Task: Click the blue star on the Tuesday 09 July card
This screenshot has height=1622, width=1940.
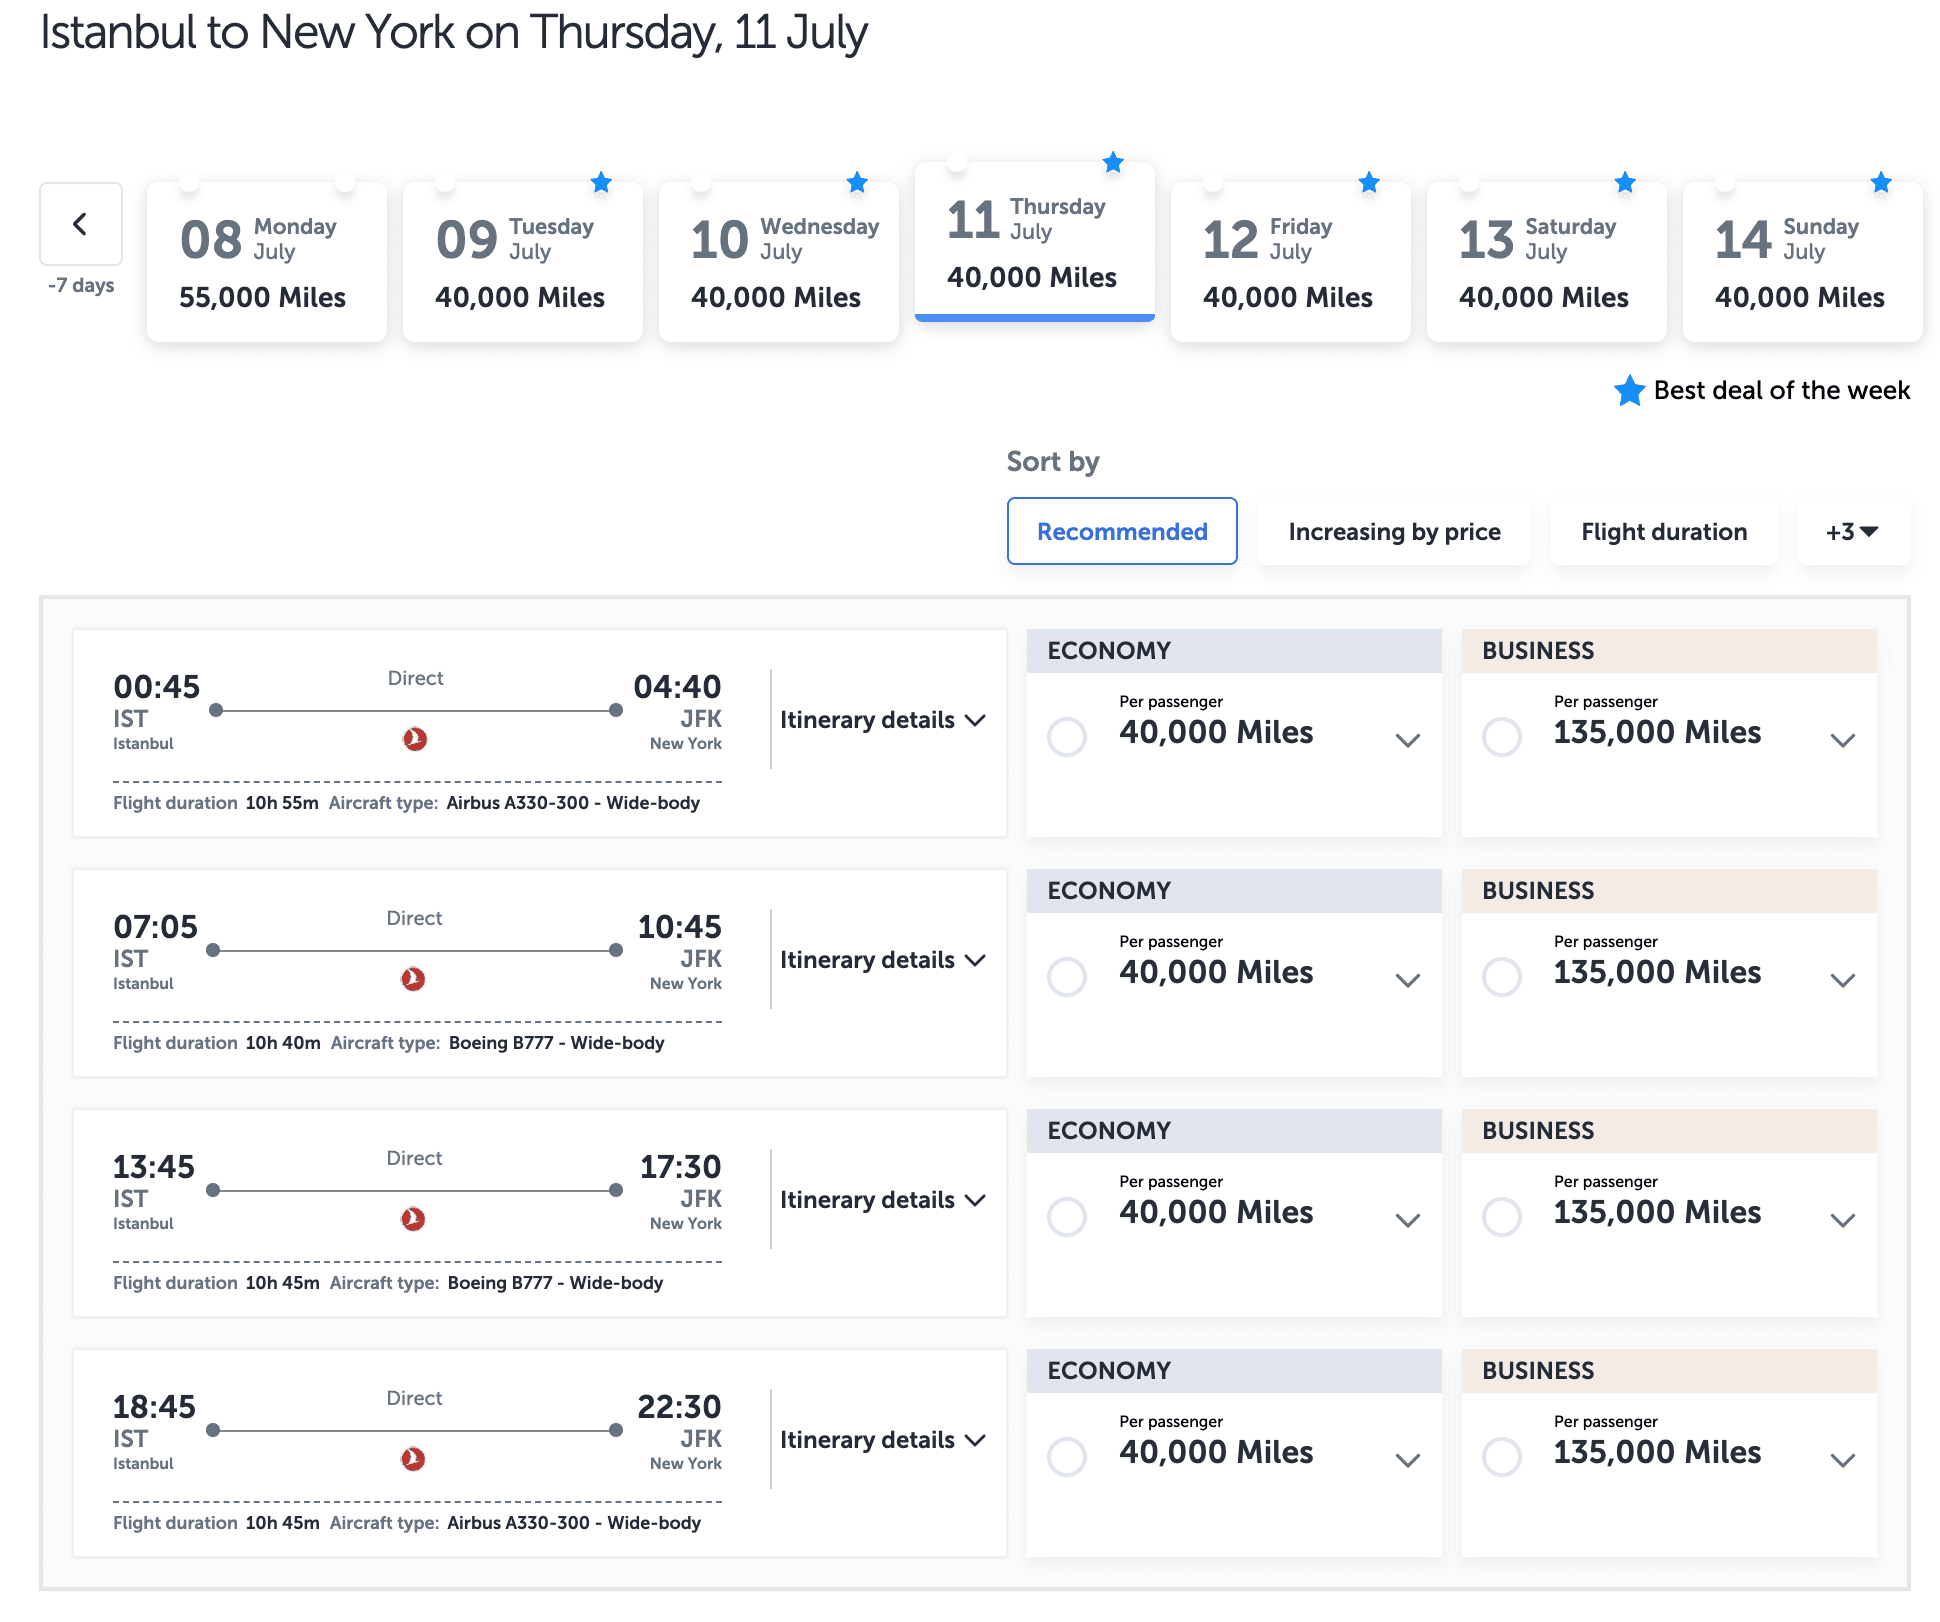Action: coord(601,183)
